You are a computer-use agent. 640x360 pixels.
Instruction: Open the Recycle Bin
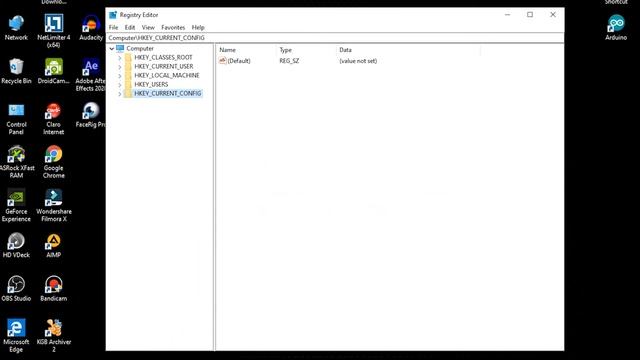tap(16, 71)
